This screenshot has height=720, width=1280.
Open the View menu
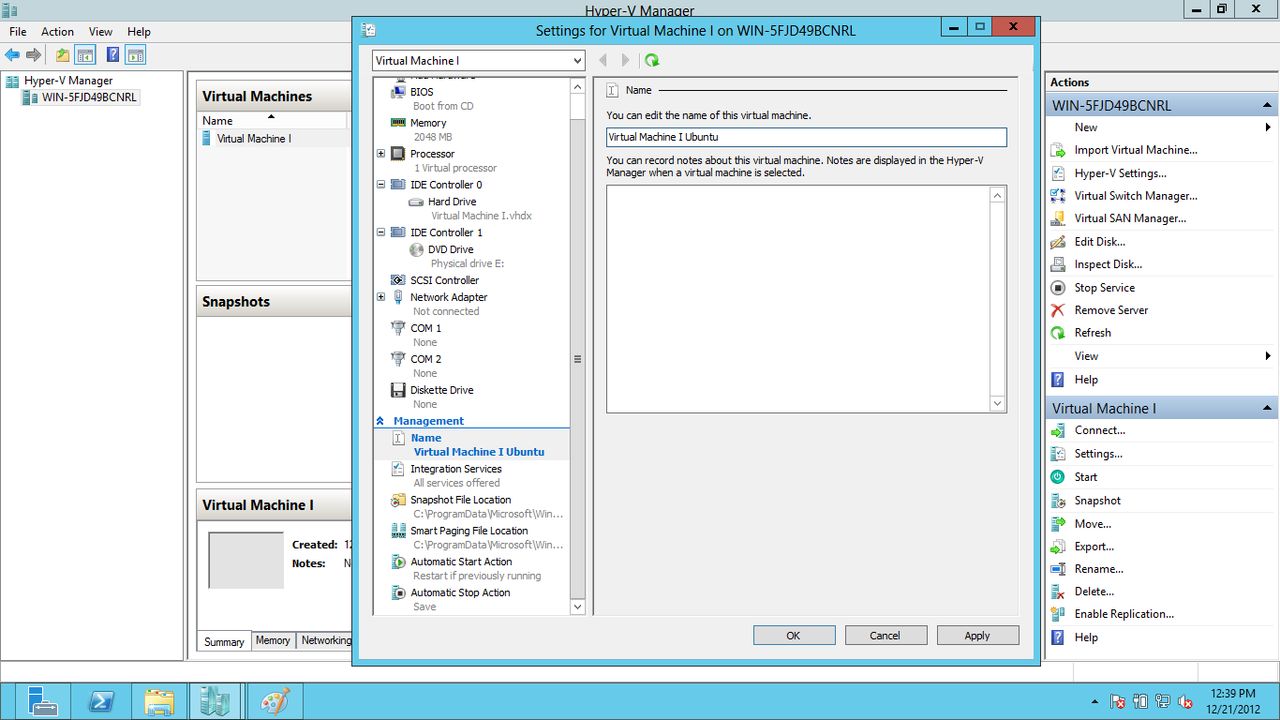(x=101, y=32)
